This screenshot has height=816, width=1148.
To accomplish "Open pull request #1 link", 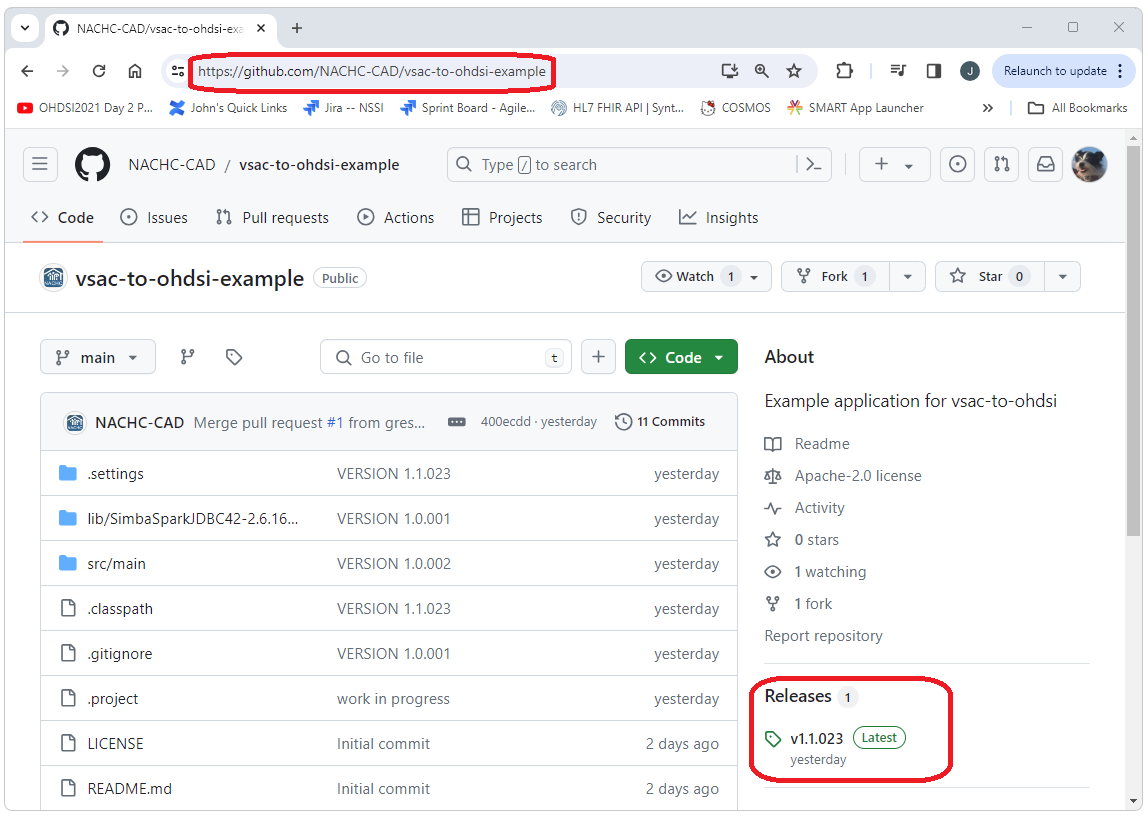I will (335, 422).
